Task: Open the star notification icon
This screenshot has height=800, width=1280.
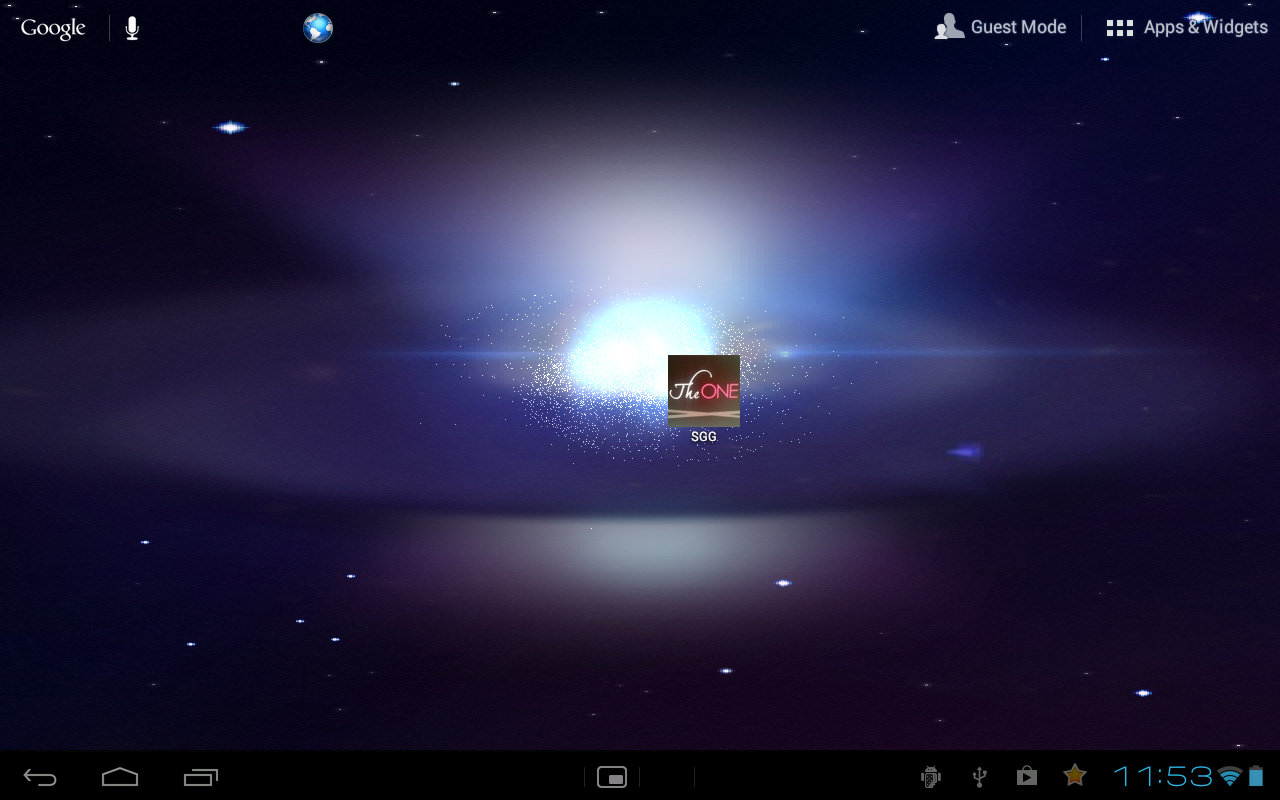Action: pos(1075,775)
